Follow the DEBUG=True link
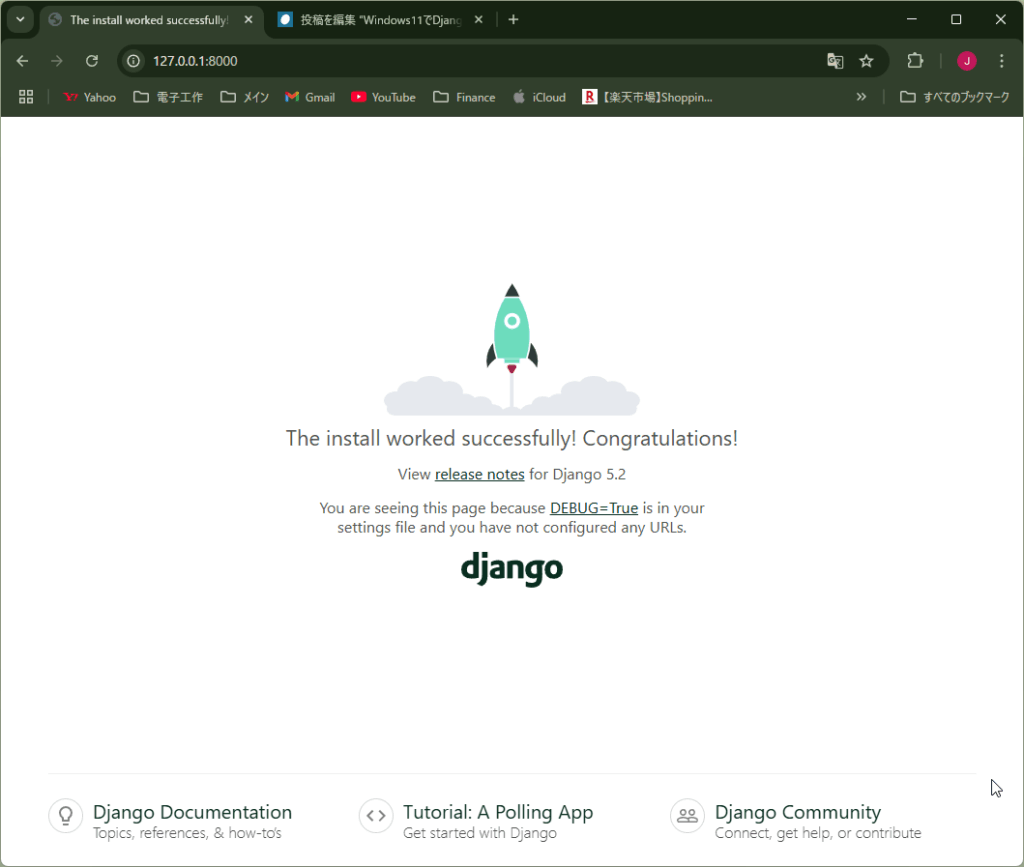Screen dimensions: 1024x867 [593, 508]
